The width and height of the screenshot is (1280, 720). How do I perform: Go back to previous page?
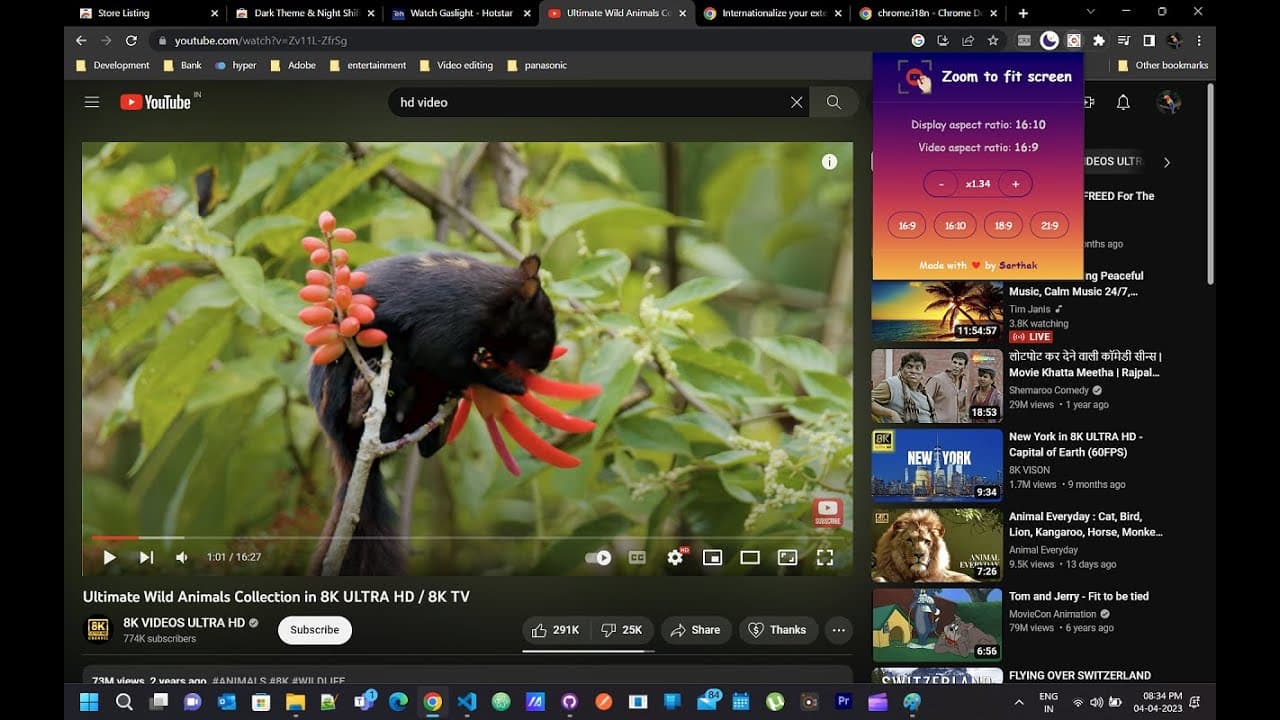coord(81,41)
